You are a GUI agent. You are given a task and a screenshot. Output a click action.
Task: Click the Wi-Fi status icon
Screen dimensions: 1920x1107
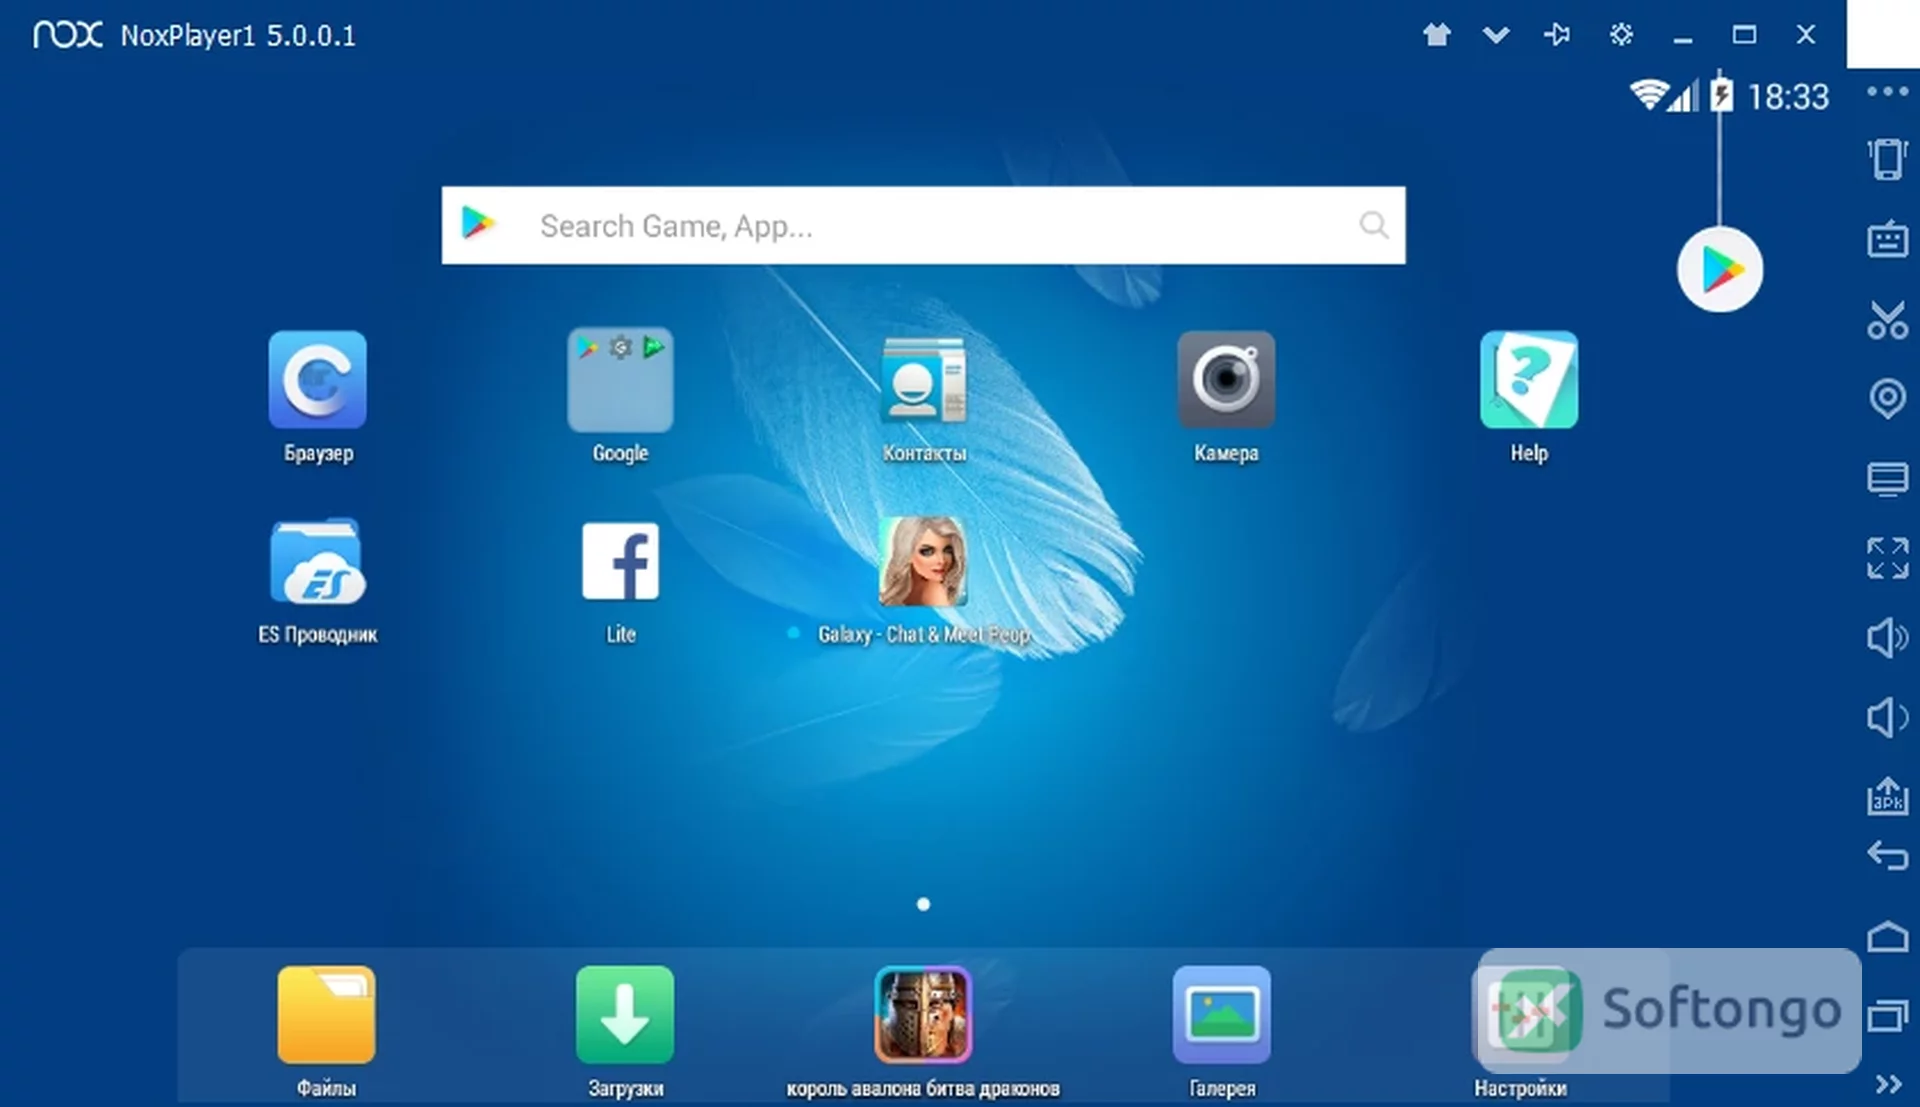[1647, 95]
